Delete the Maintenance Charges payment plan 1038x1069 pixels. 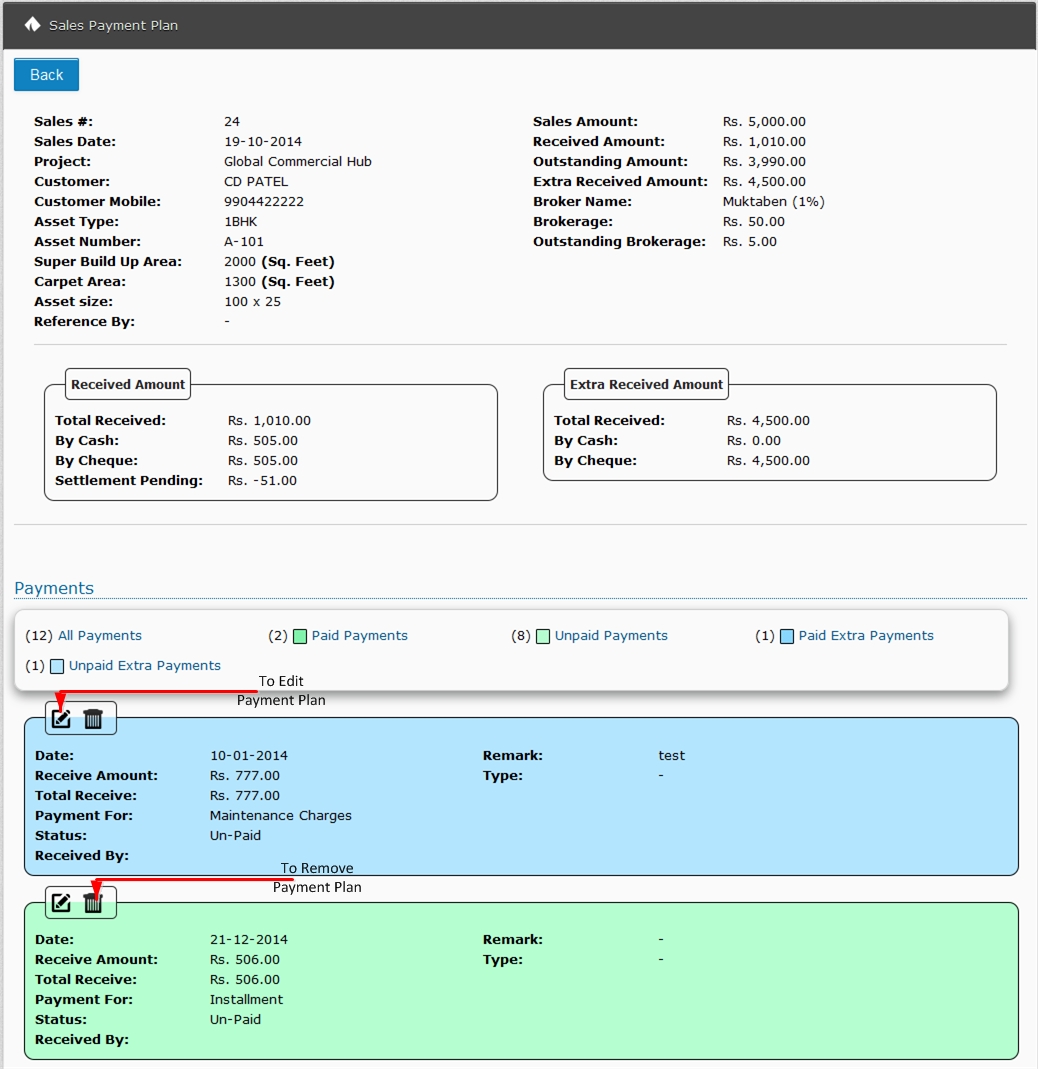[93, 718]
